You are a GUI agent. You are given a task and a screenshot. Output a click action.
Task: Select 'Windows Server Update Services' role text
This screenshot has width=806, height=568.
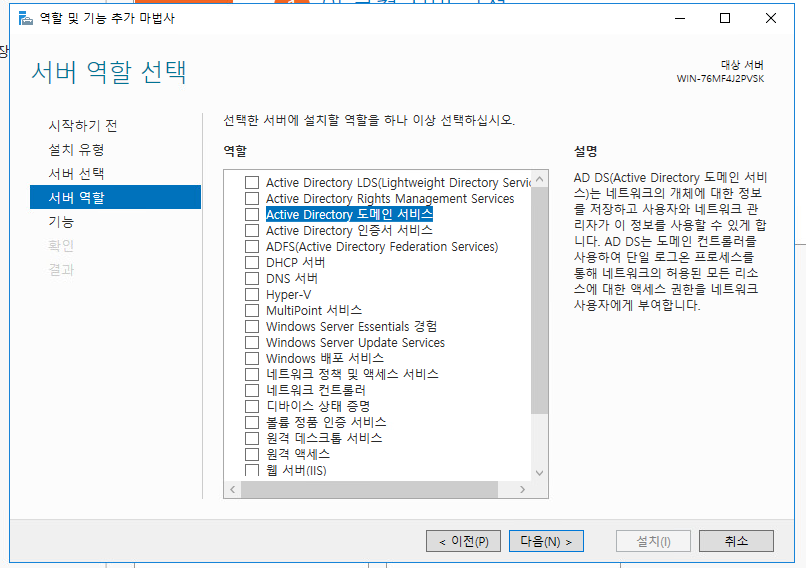(x=355, y=342)
